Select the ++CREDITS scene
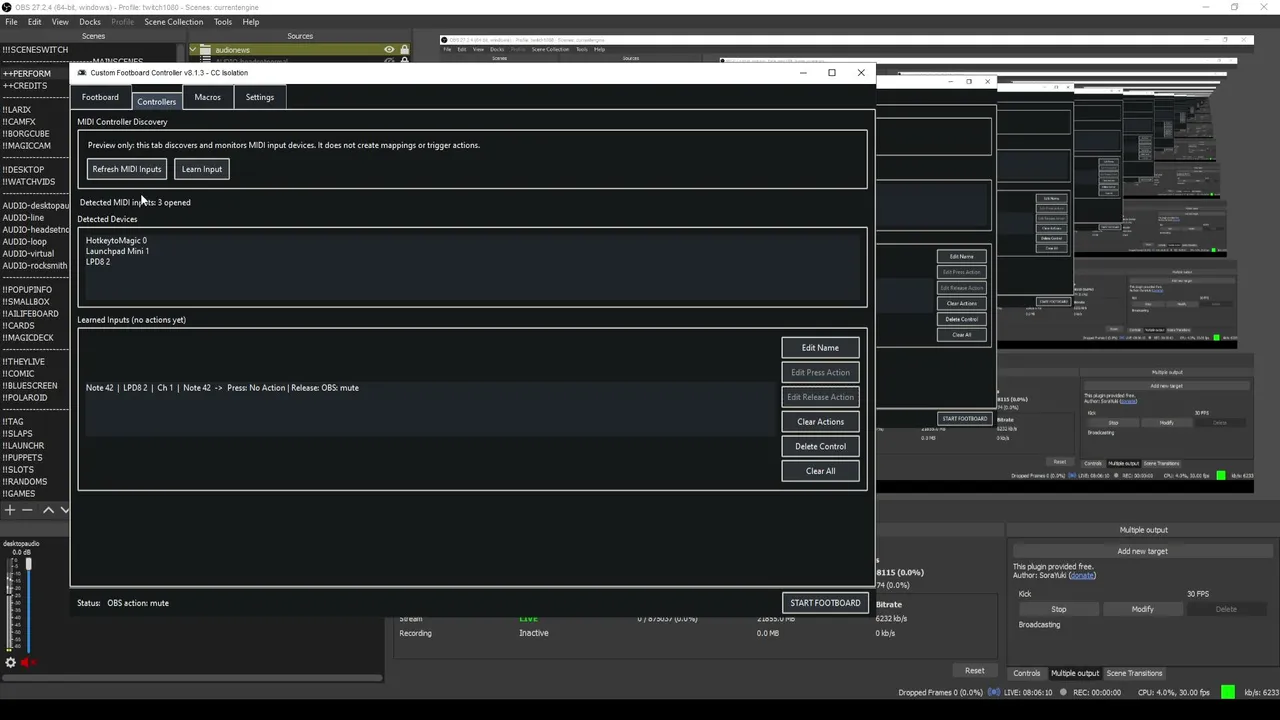The width and height of the screenshot is (1280, 720). click(x=25, y=86)
